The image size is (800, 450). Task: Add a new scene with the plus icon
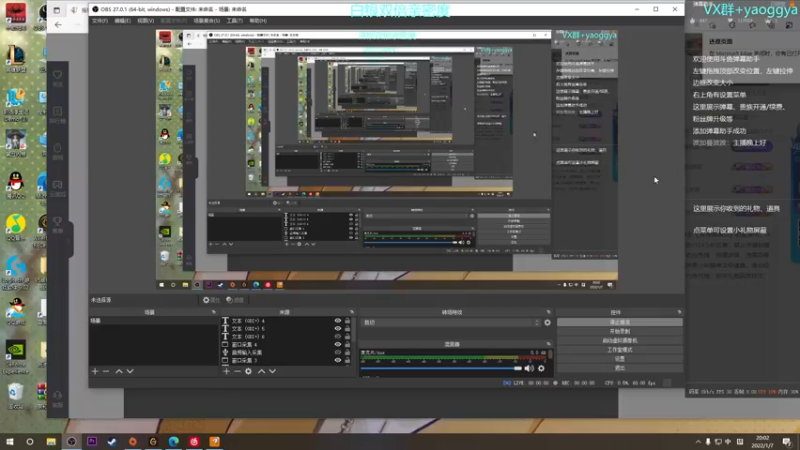click(x=95, y=371)
